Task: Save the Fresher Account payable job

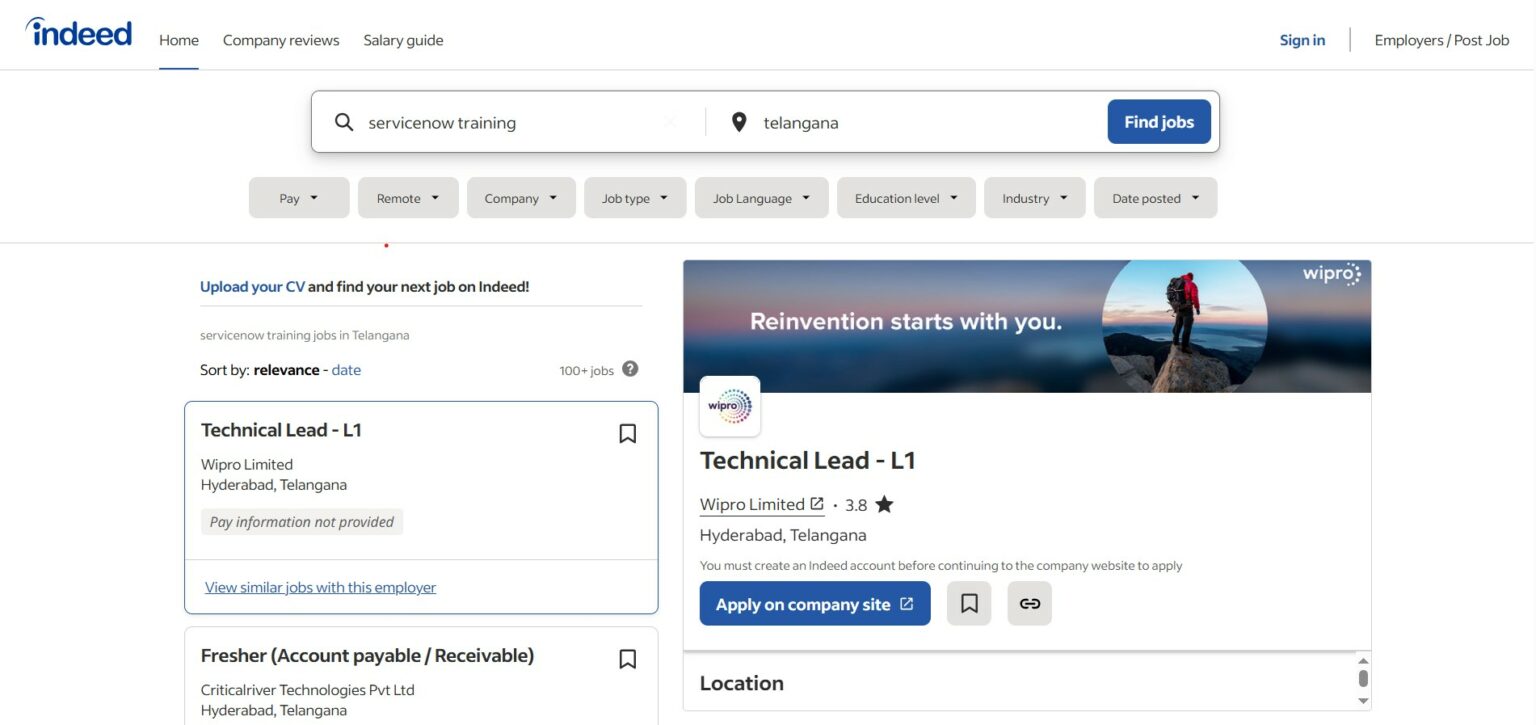Action: coord(627,659)
